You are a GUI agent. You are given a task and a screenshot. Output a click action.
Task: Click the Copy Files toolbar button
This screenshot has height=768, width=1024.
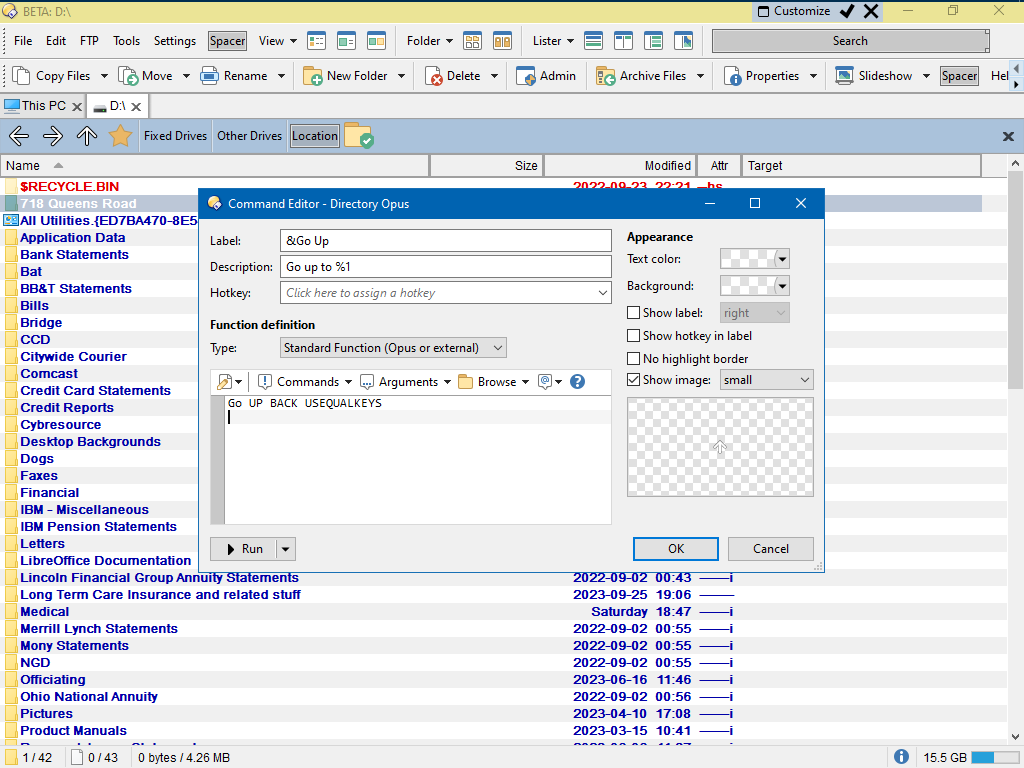tap(52, 76)
